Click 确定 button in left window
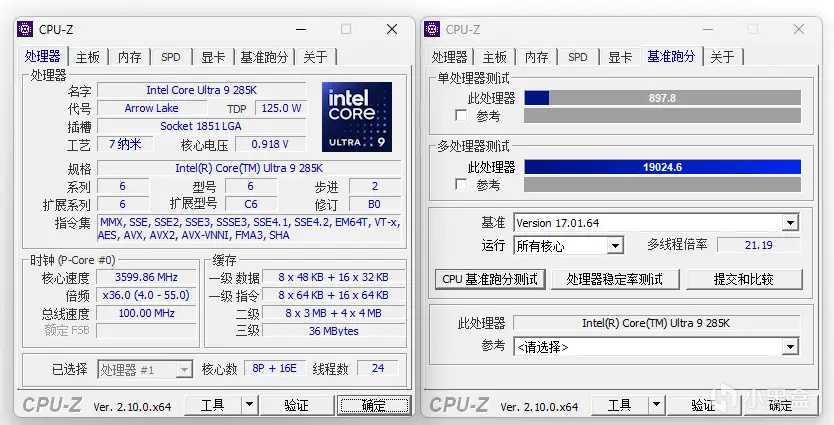This screenshot has width=834, height=425. click(x=373, y=405)
